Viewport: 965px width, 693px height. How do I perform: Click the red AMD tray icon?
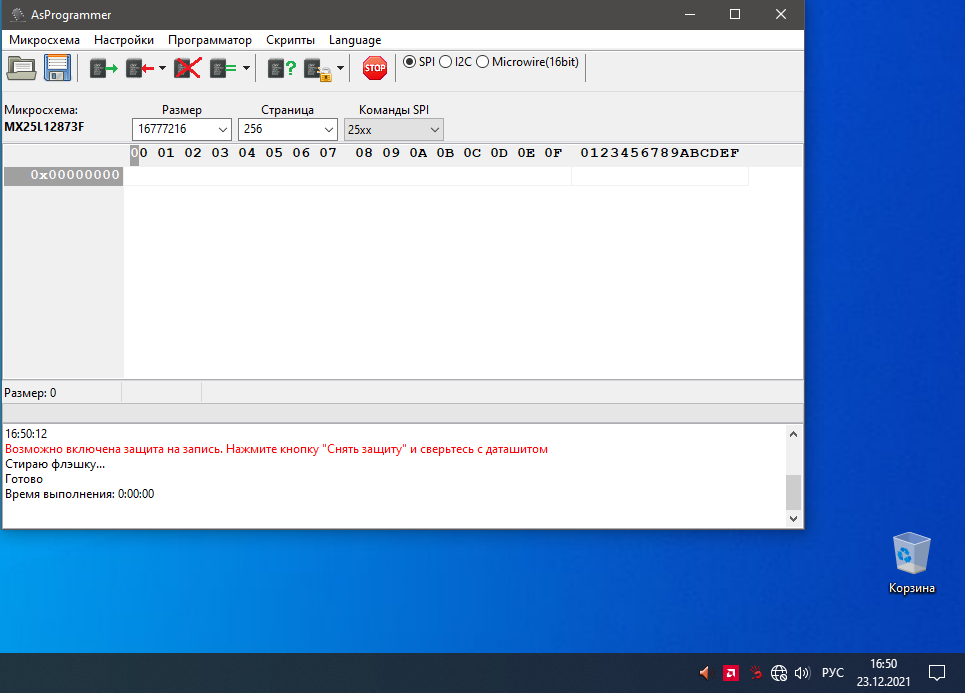731,673
